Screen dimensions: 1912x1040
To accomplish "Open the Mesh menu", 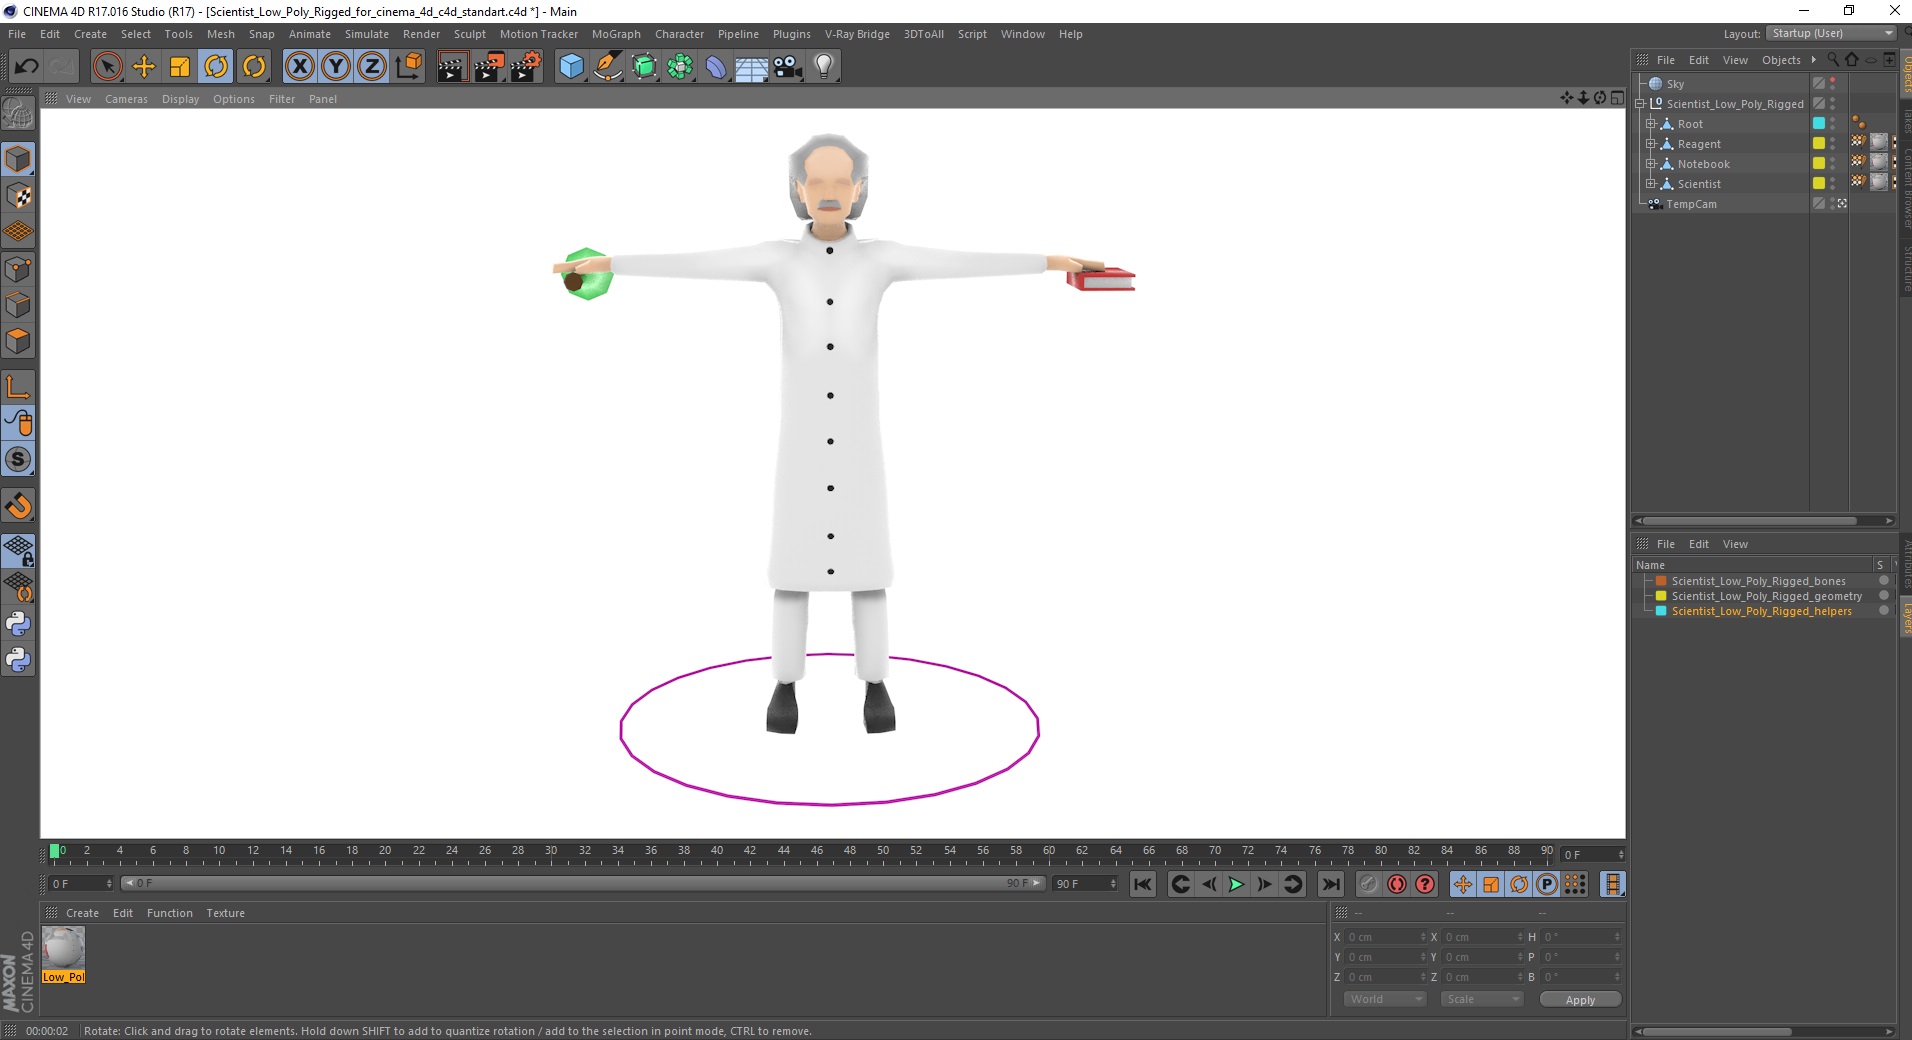I will click(x=220, y=34).
